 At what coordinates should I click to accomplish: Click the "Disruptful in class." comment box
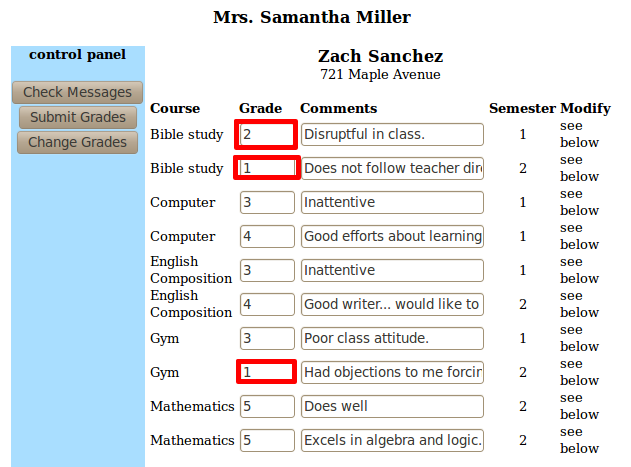click(392, 134)
